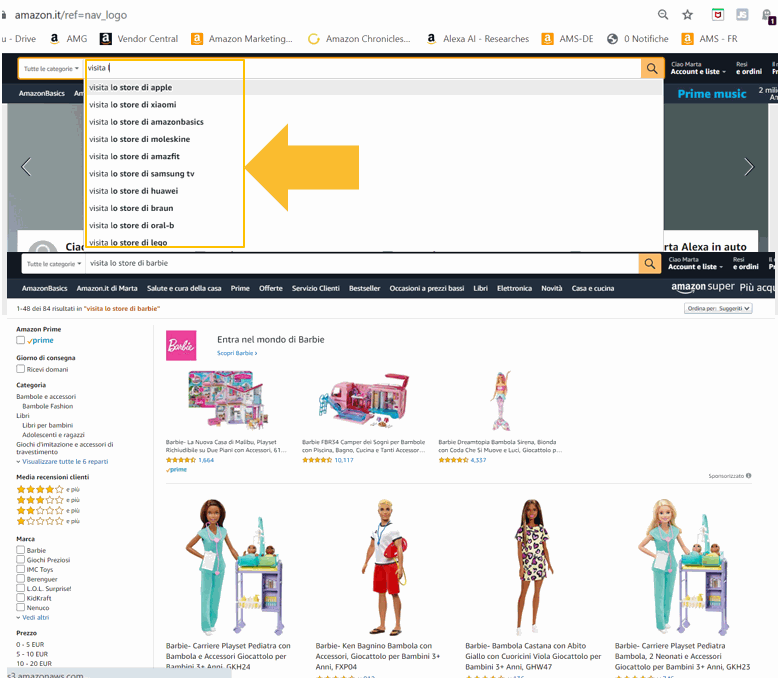Click the previous carousel slide arrow
Screen dimensions: 778x678
click(x=26, y=167)
